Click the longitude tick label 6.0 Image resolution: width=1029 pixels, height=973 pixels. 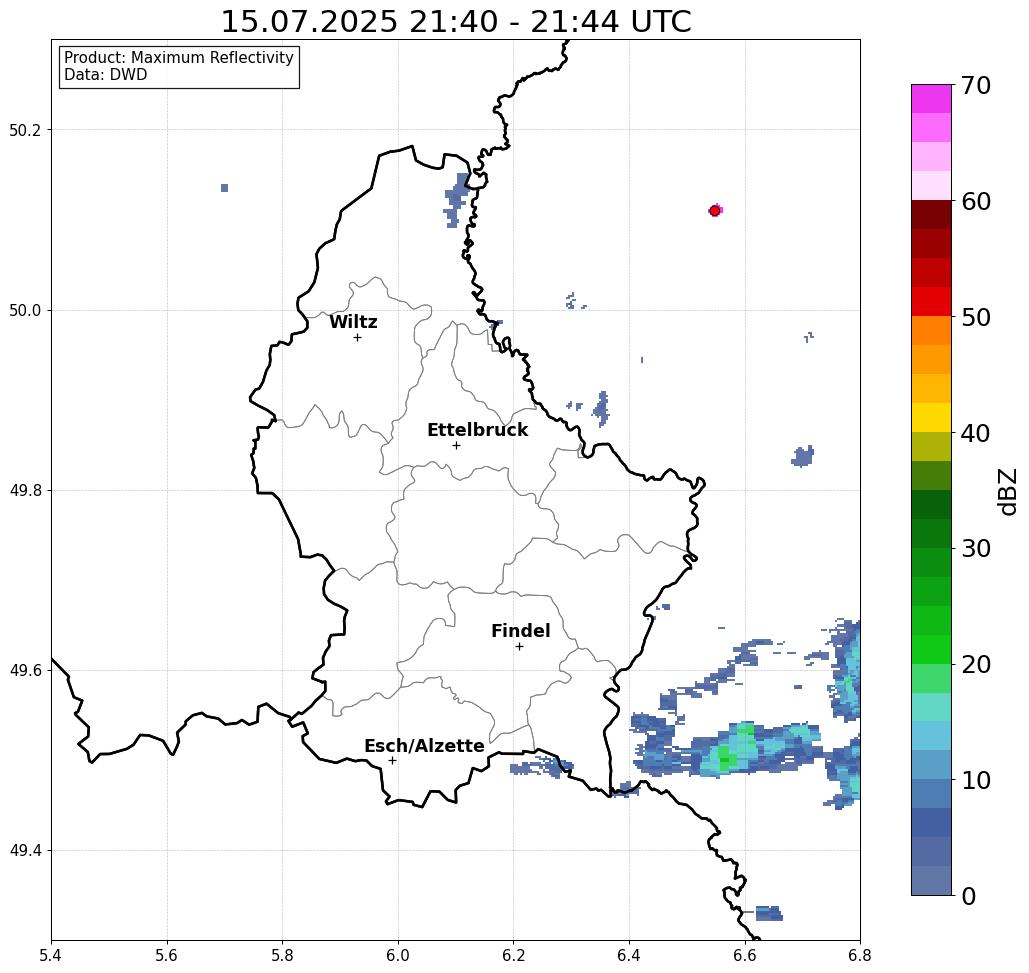(x=398, y=955)
